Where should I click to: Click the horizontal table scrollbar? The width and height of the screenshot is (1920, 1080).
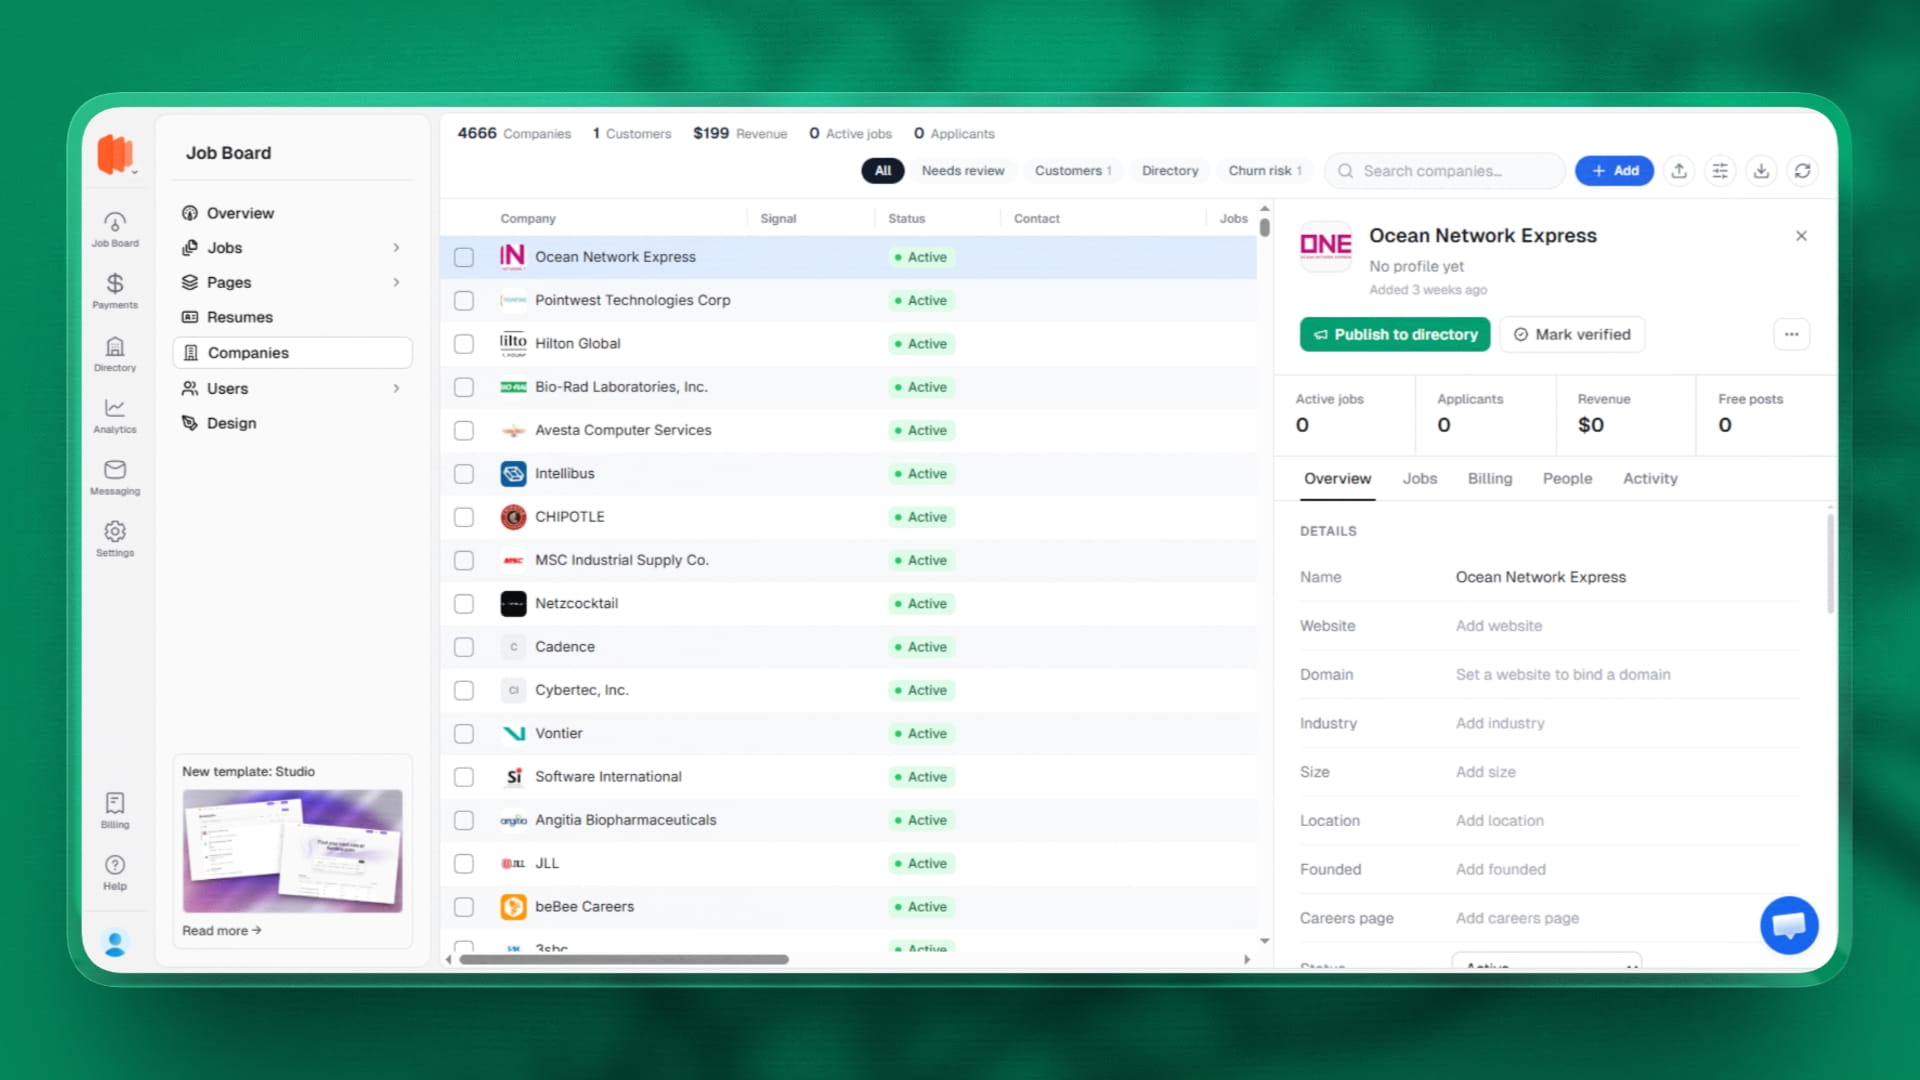624,959
